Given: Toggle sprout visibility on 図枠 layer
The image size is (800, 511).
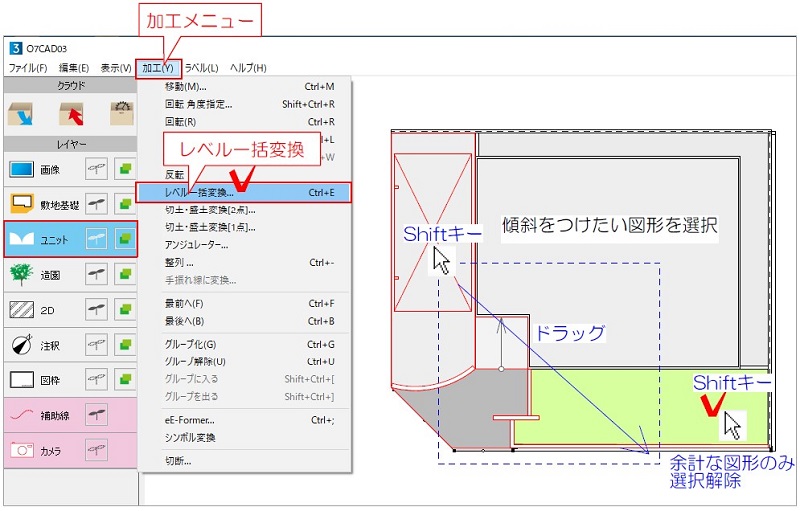Looking at the screenshot, I should [x=96, y=380].
